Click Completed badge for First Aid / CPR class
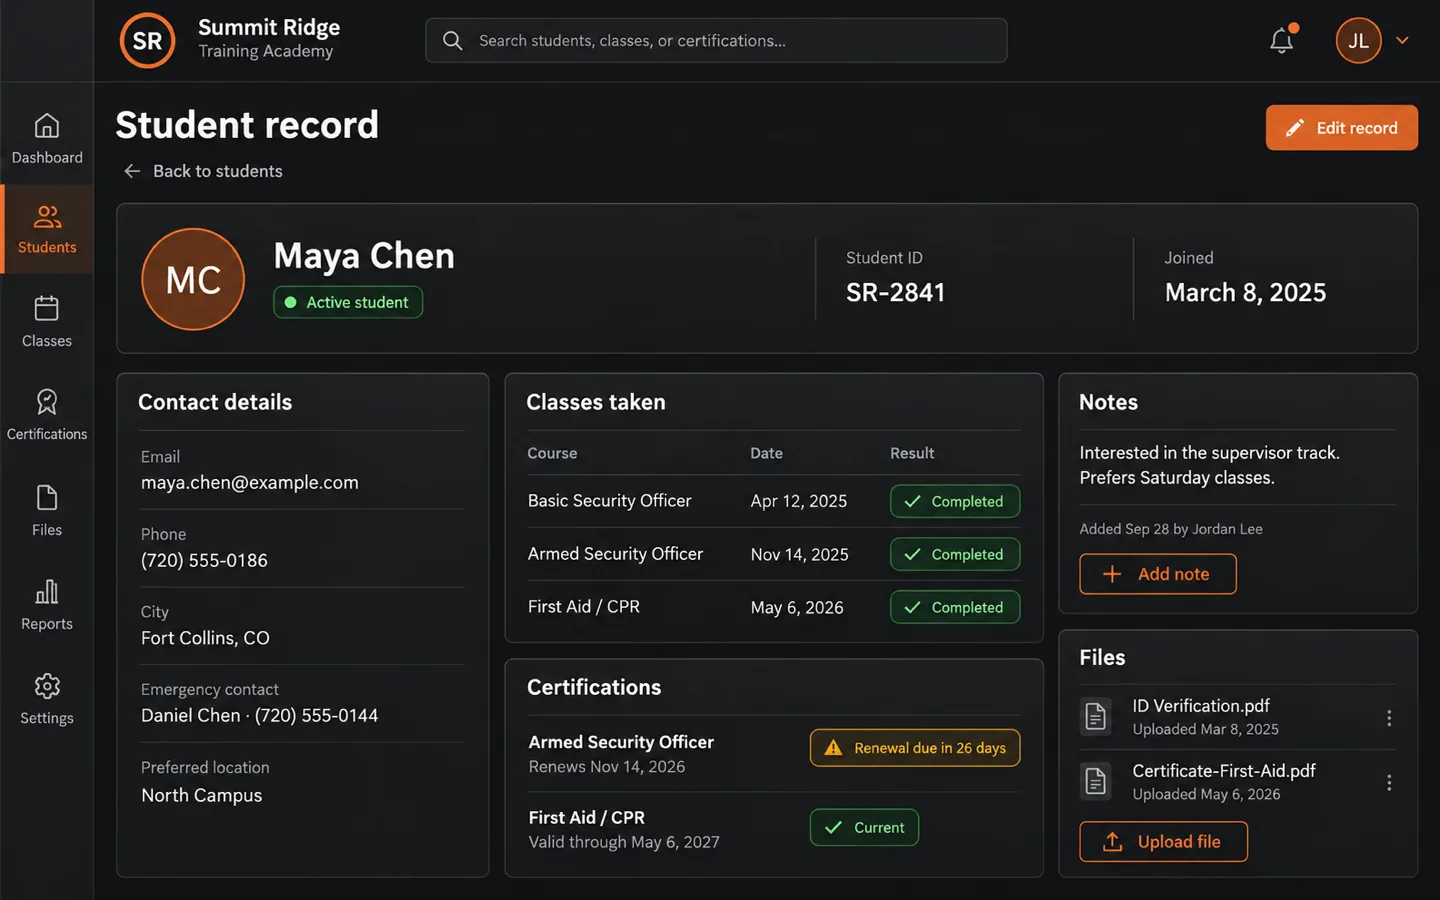This screenshot has height=900, width=1440. pos(955,607)
